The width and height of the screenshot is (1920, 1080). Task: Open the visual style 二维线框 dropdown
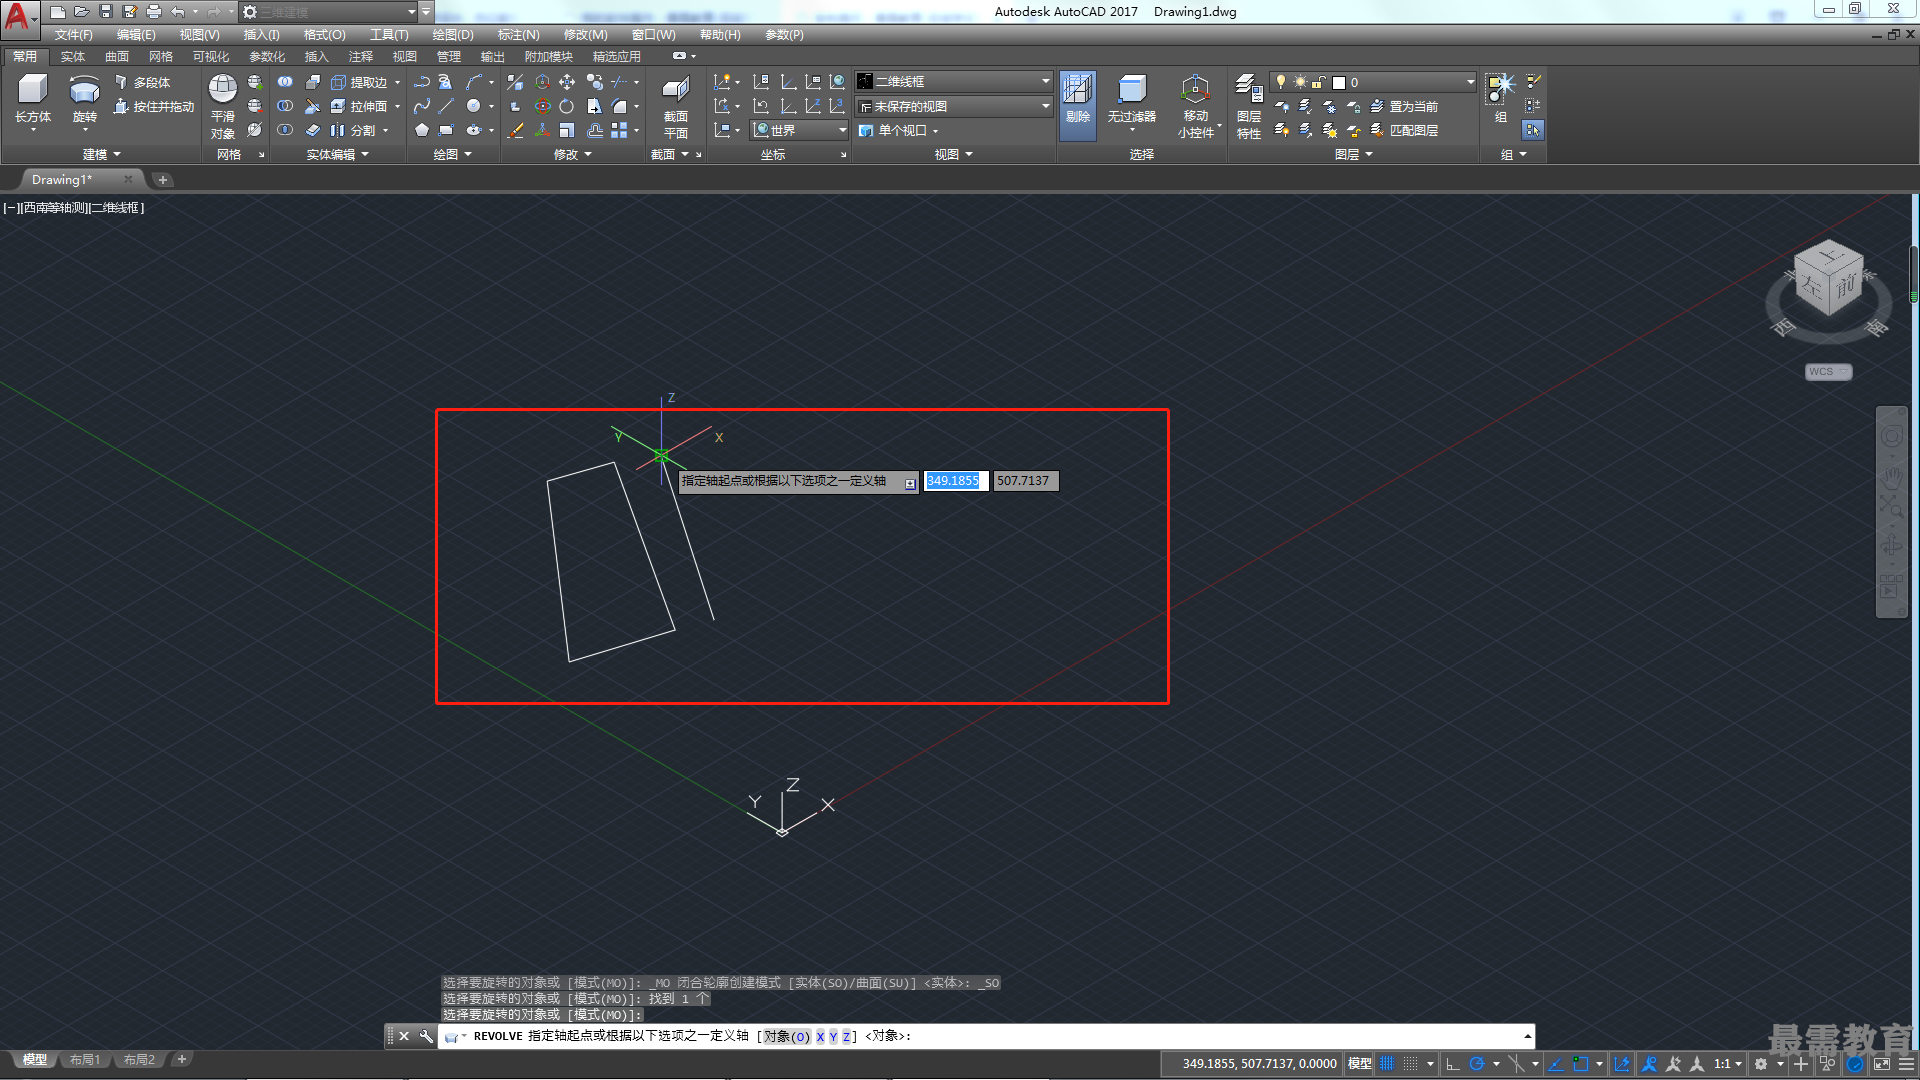click(x=954, y=81)
